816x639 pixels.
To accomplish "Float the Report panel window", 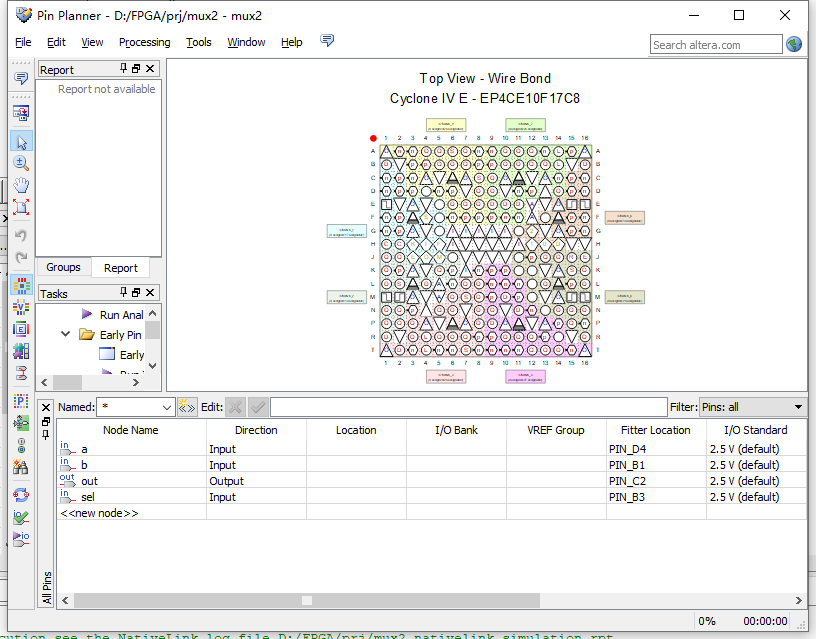I will click(x=136, y=69).
